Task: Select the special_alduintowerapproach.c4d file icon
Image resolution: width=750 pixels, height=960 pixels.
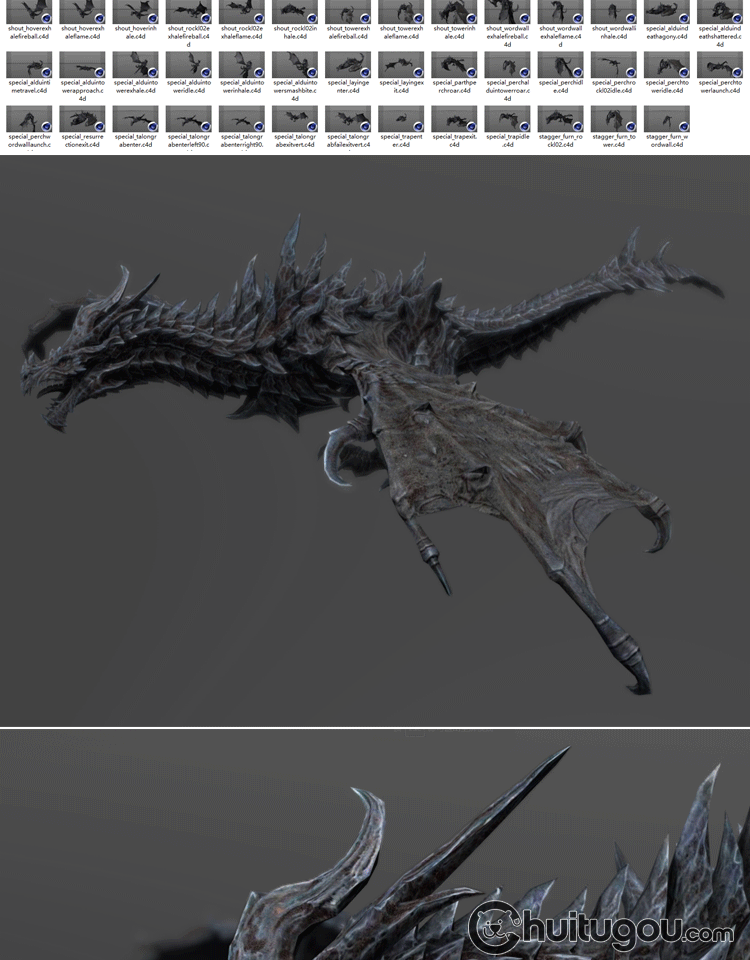Action: coord(83,65)
